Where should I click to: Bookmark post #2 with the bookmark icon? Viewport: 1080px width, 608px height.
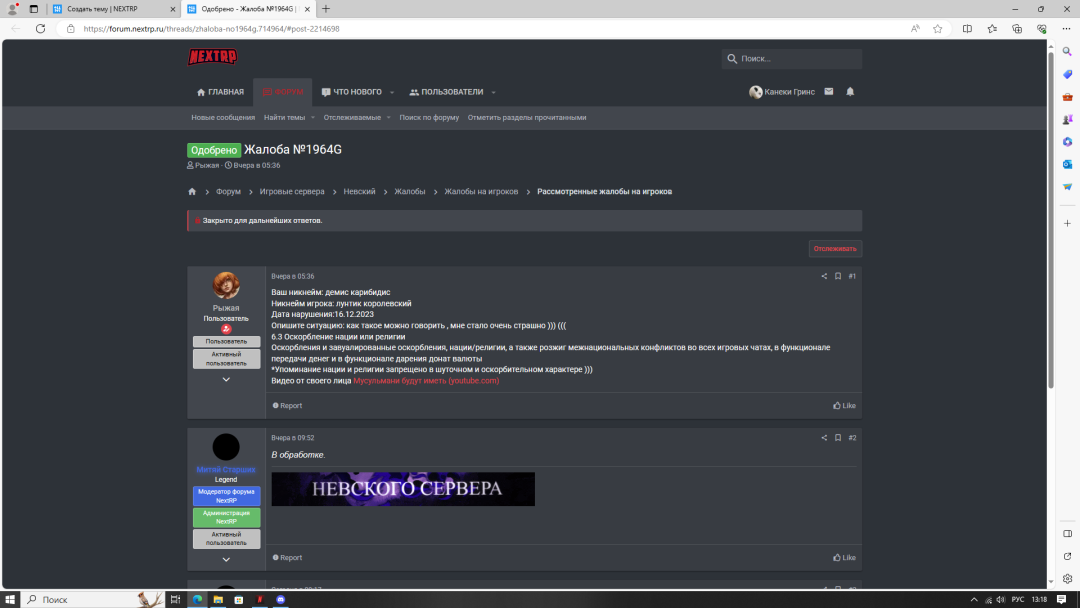click(838, 438)
